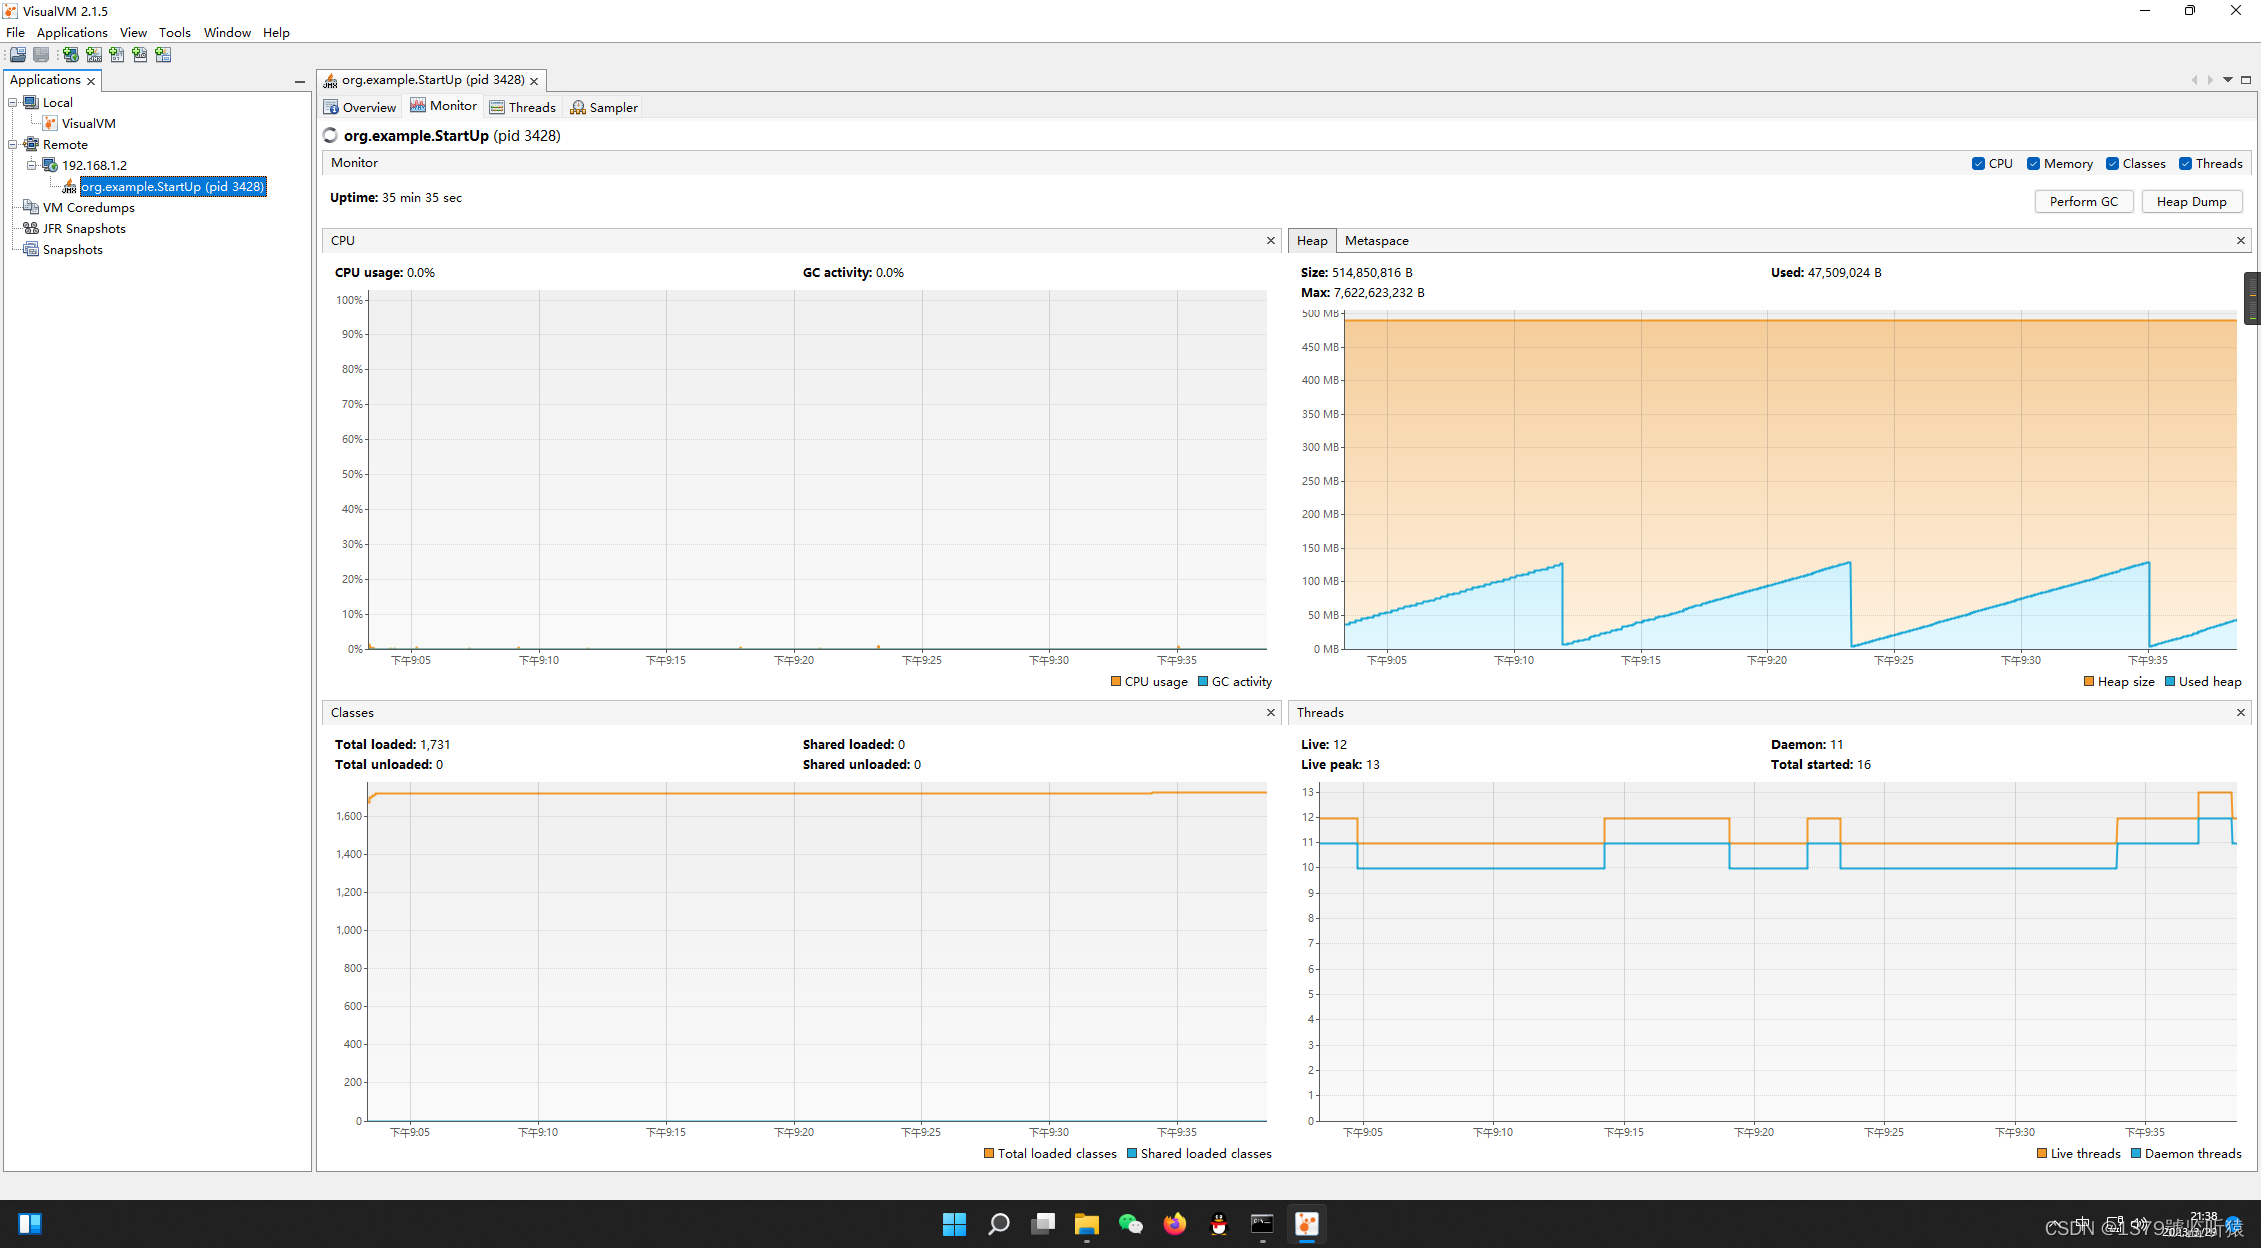
Task: Open the Tools menu
Action: (x=175, y=32)
